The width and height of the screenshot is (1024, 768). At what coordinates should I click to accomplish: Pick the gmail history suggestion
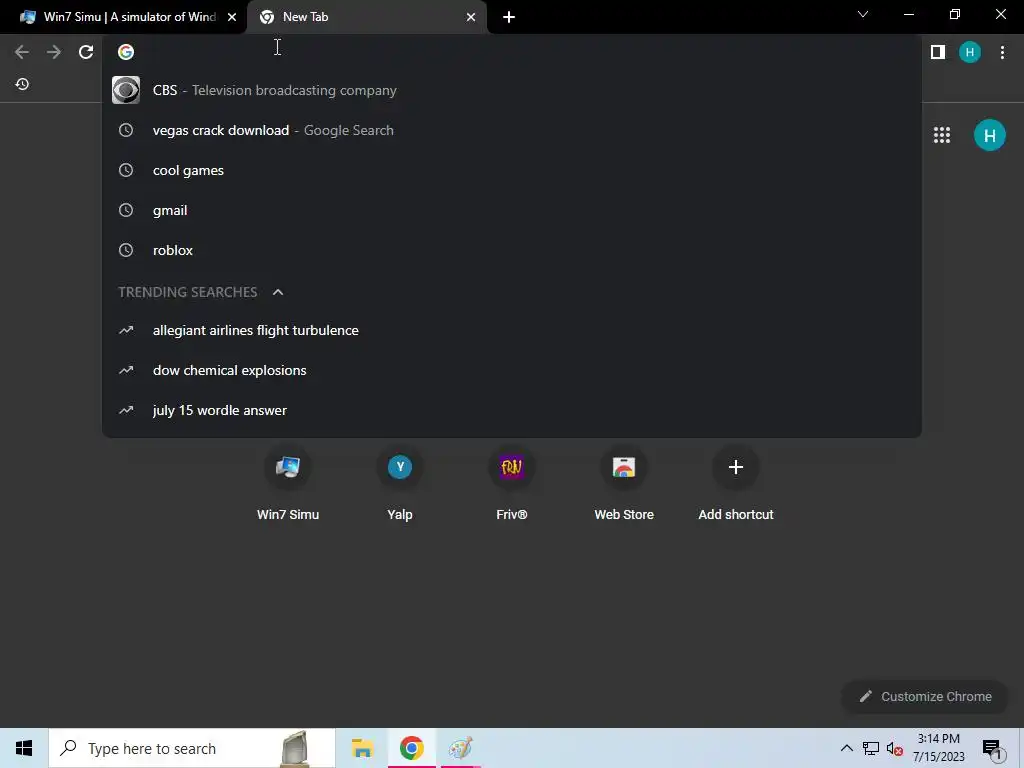[511, 210]
